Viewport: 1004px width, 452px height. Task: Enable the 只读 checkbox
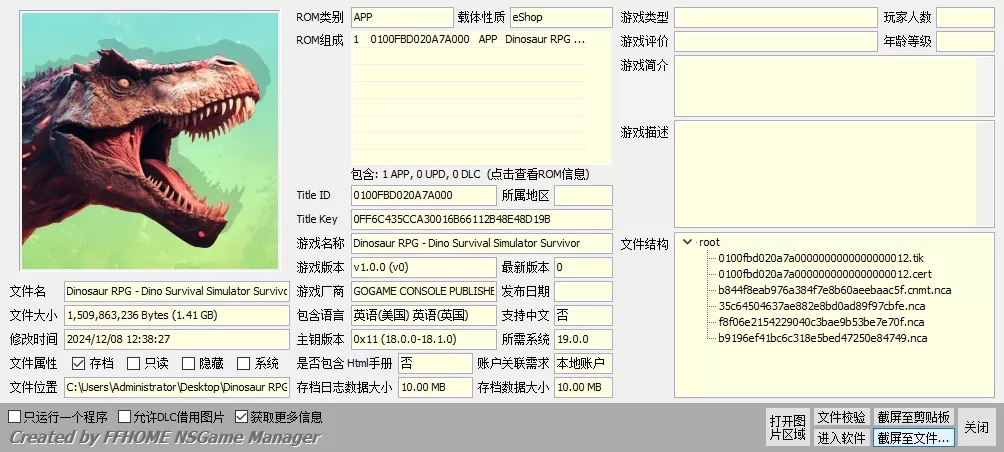pyautogui.click(x=133, y=364)
